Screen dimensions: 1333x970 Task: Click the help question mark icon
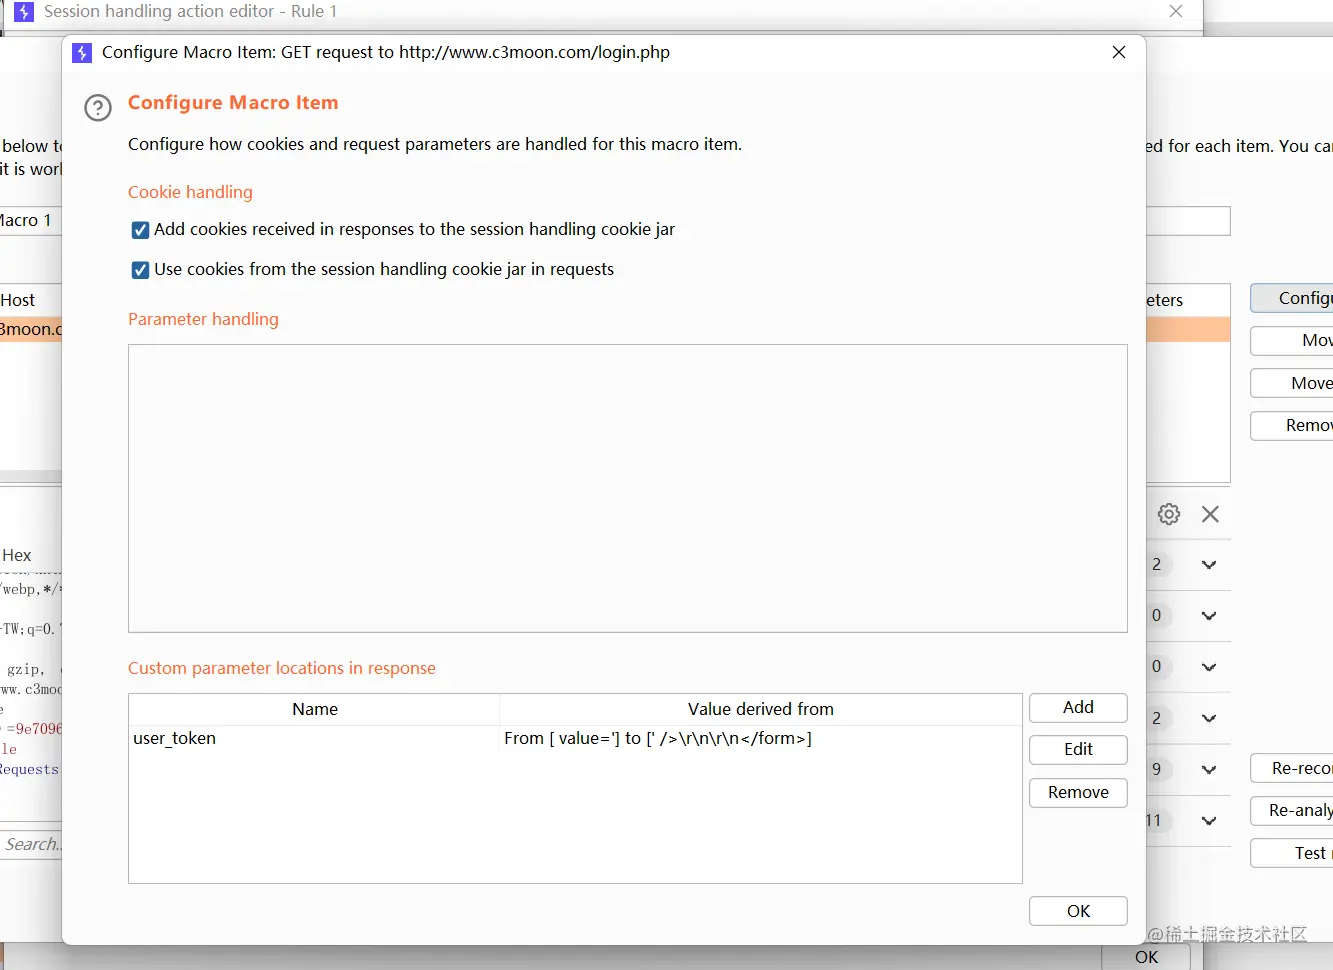coord(98,107)
